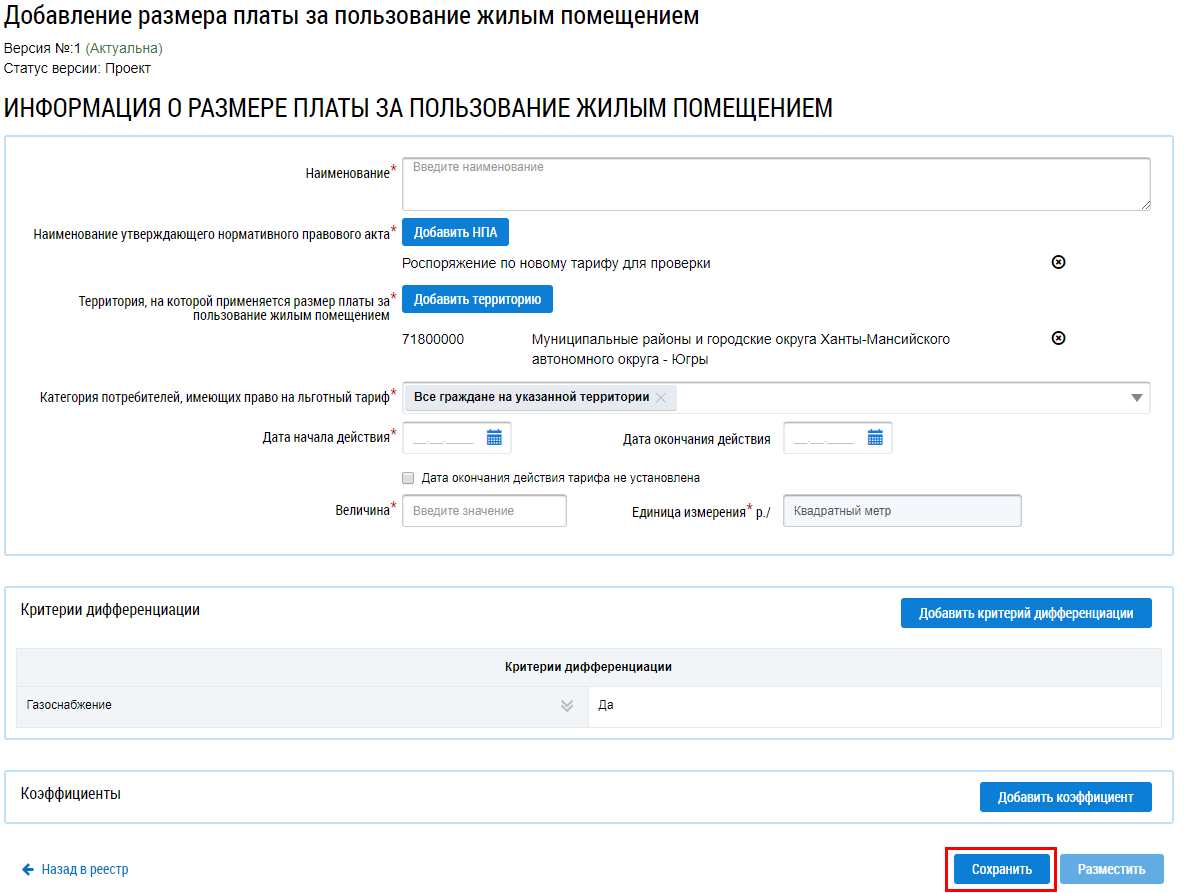This screenshot has height=893, width=1184.
Task: Go back via Назад в реестр link
Action: click(x=85, y=869)
